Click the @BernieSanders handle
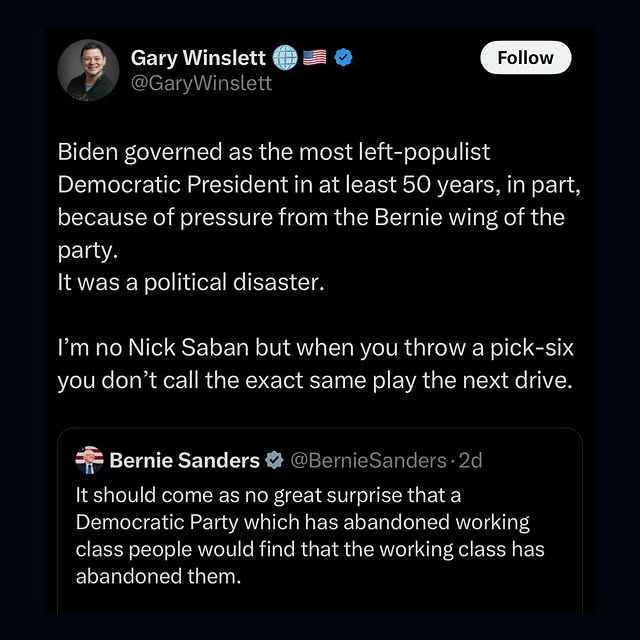640x640 pixels. [367, 460]
